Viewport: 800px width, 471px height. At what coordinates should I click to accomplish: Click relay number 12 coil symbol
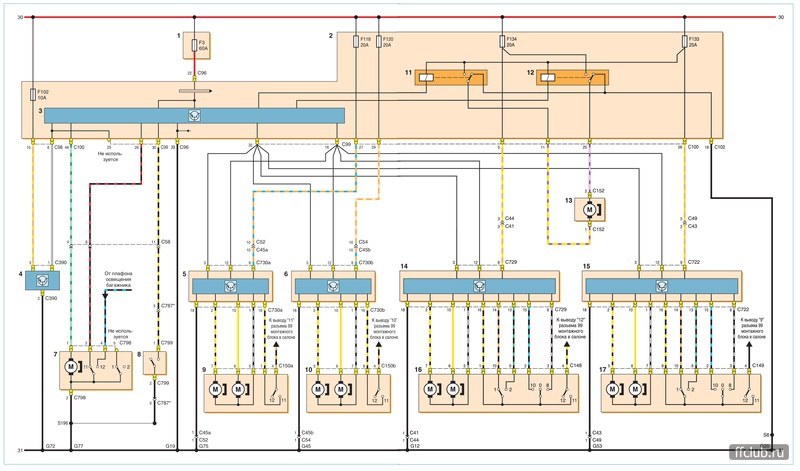pos(546,78)
